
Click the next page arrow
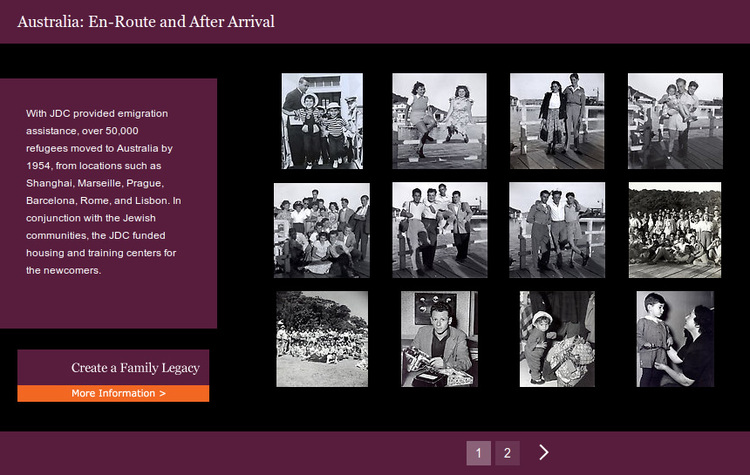(544, 453)
